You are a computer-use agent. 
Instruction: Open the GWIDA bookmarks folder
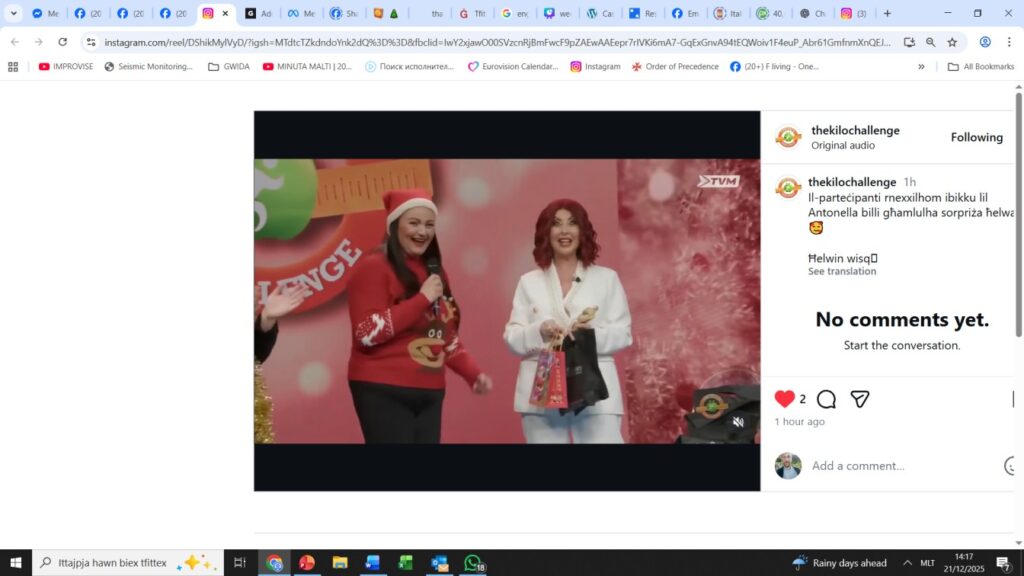coord(229,67)
